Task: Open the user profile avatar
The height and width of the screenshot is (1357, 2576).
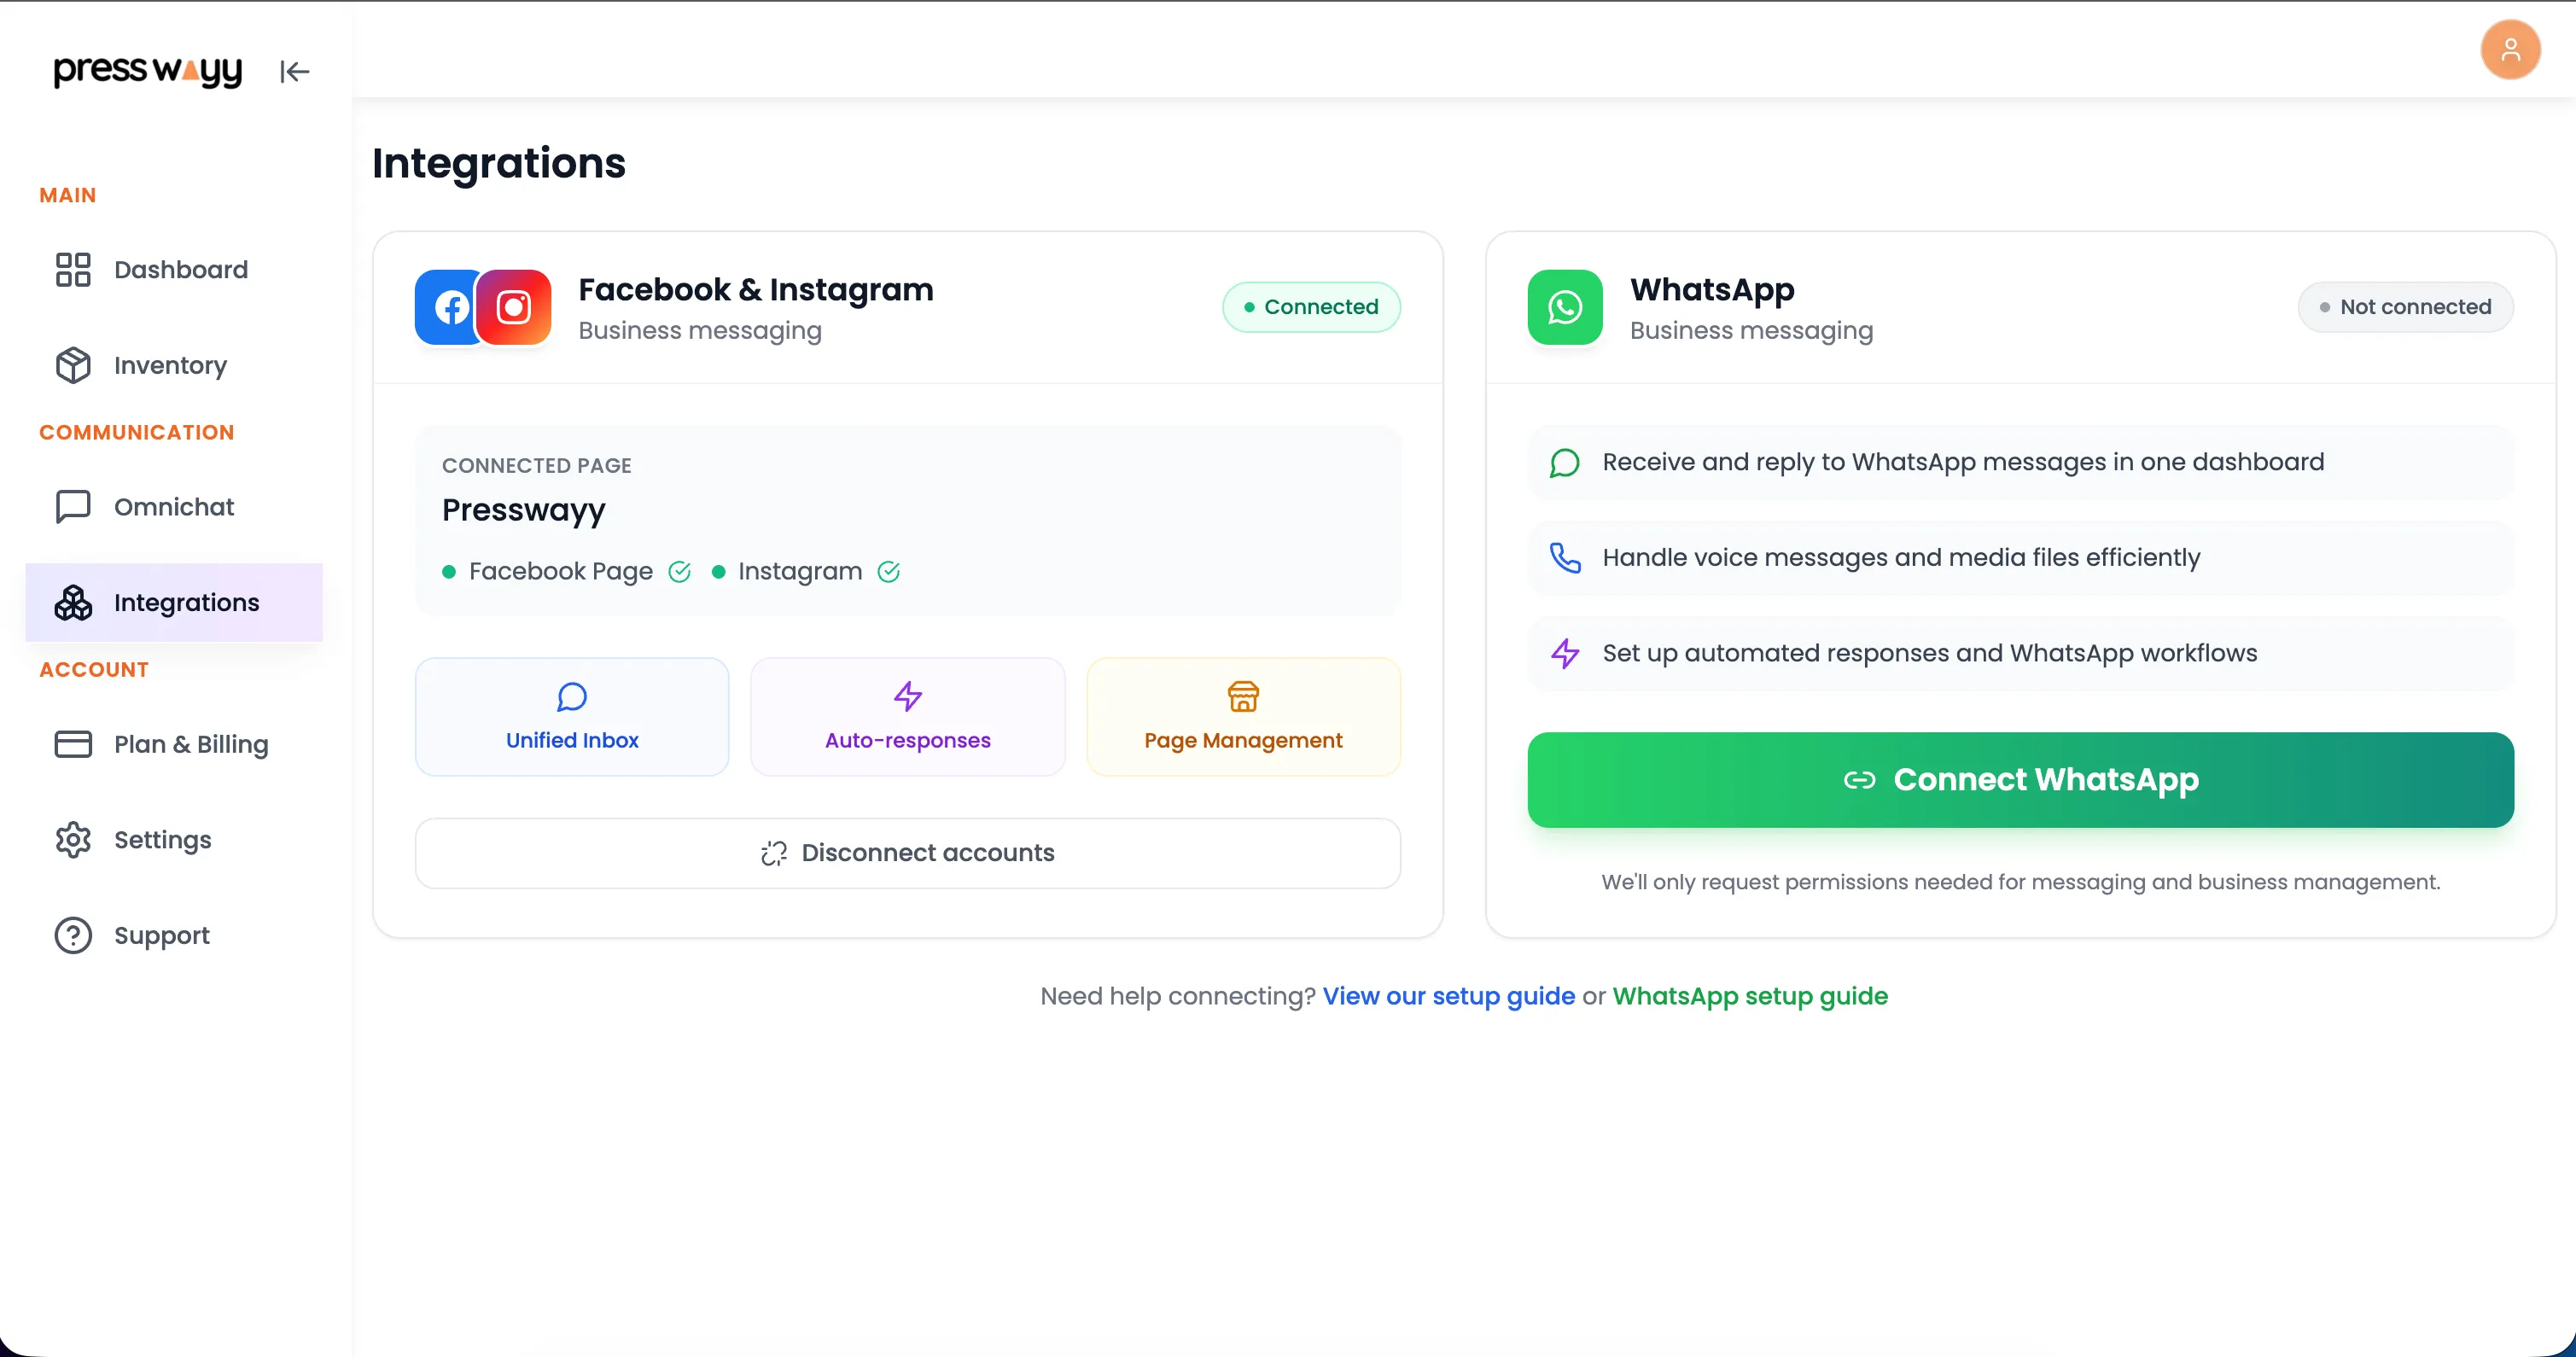Action: pyautogui.click(x=2510, y=49)
